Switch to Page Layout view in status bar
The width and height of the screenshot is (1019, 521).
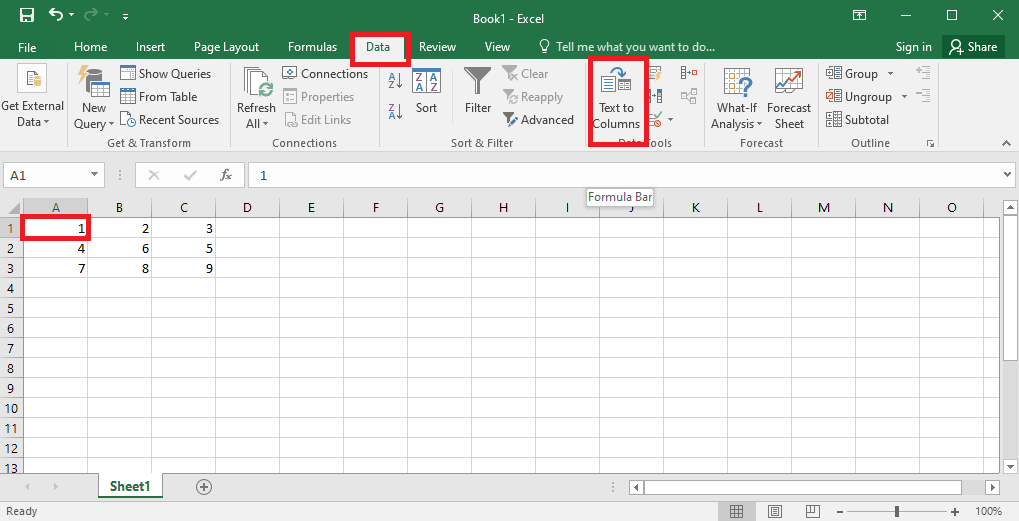[775, 511]
